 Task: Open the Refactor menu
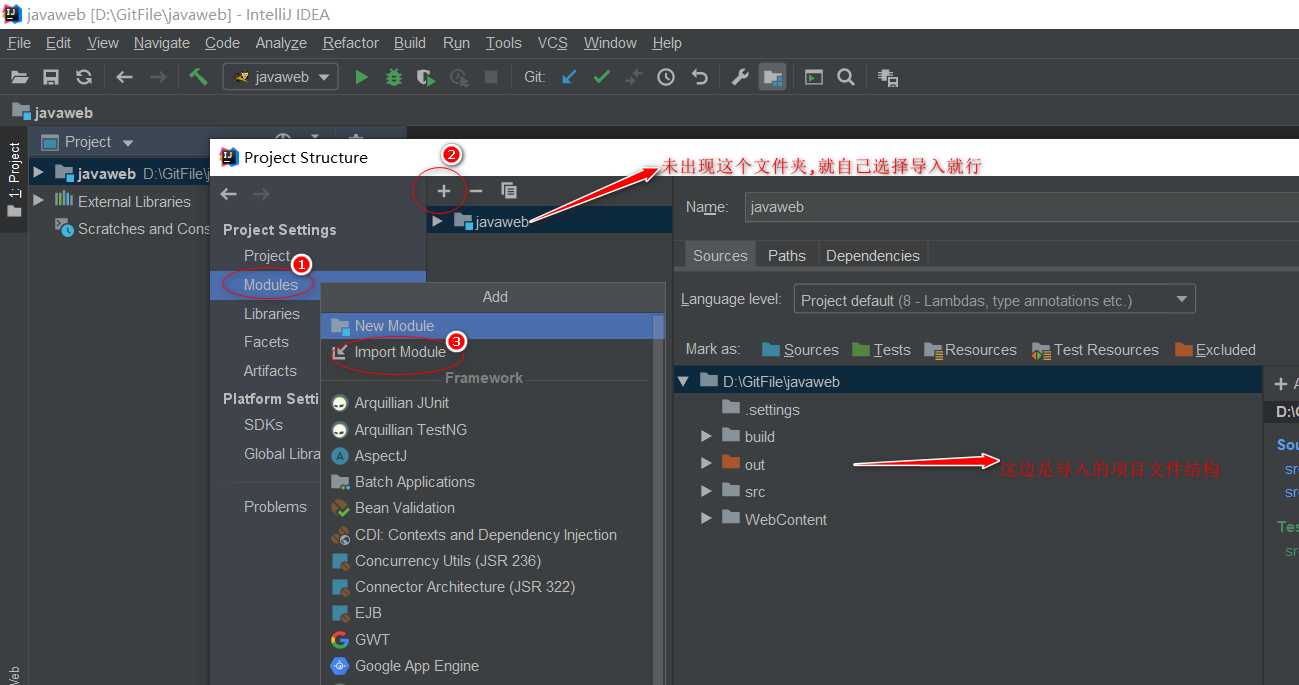pos(351,43)
